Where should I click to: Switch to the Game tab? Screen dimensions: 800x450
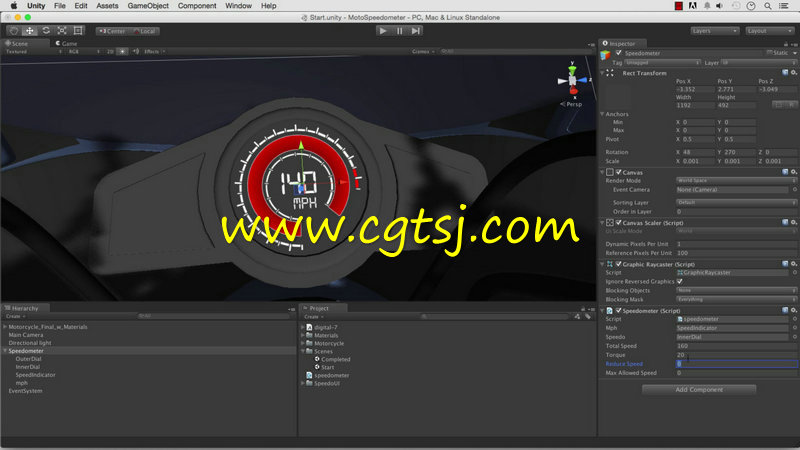[x=66, y=44]
